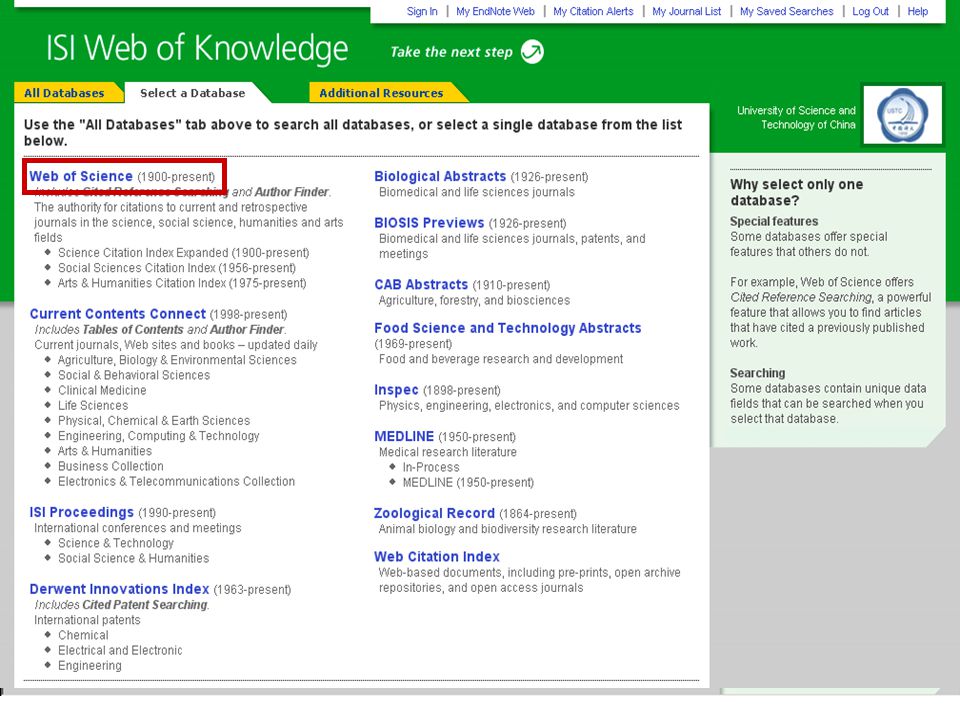The height and width of the screenshot is (720, 960).
Task: Click University of Science and Technology text
Action: [796, 118]
